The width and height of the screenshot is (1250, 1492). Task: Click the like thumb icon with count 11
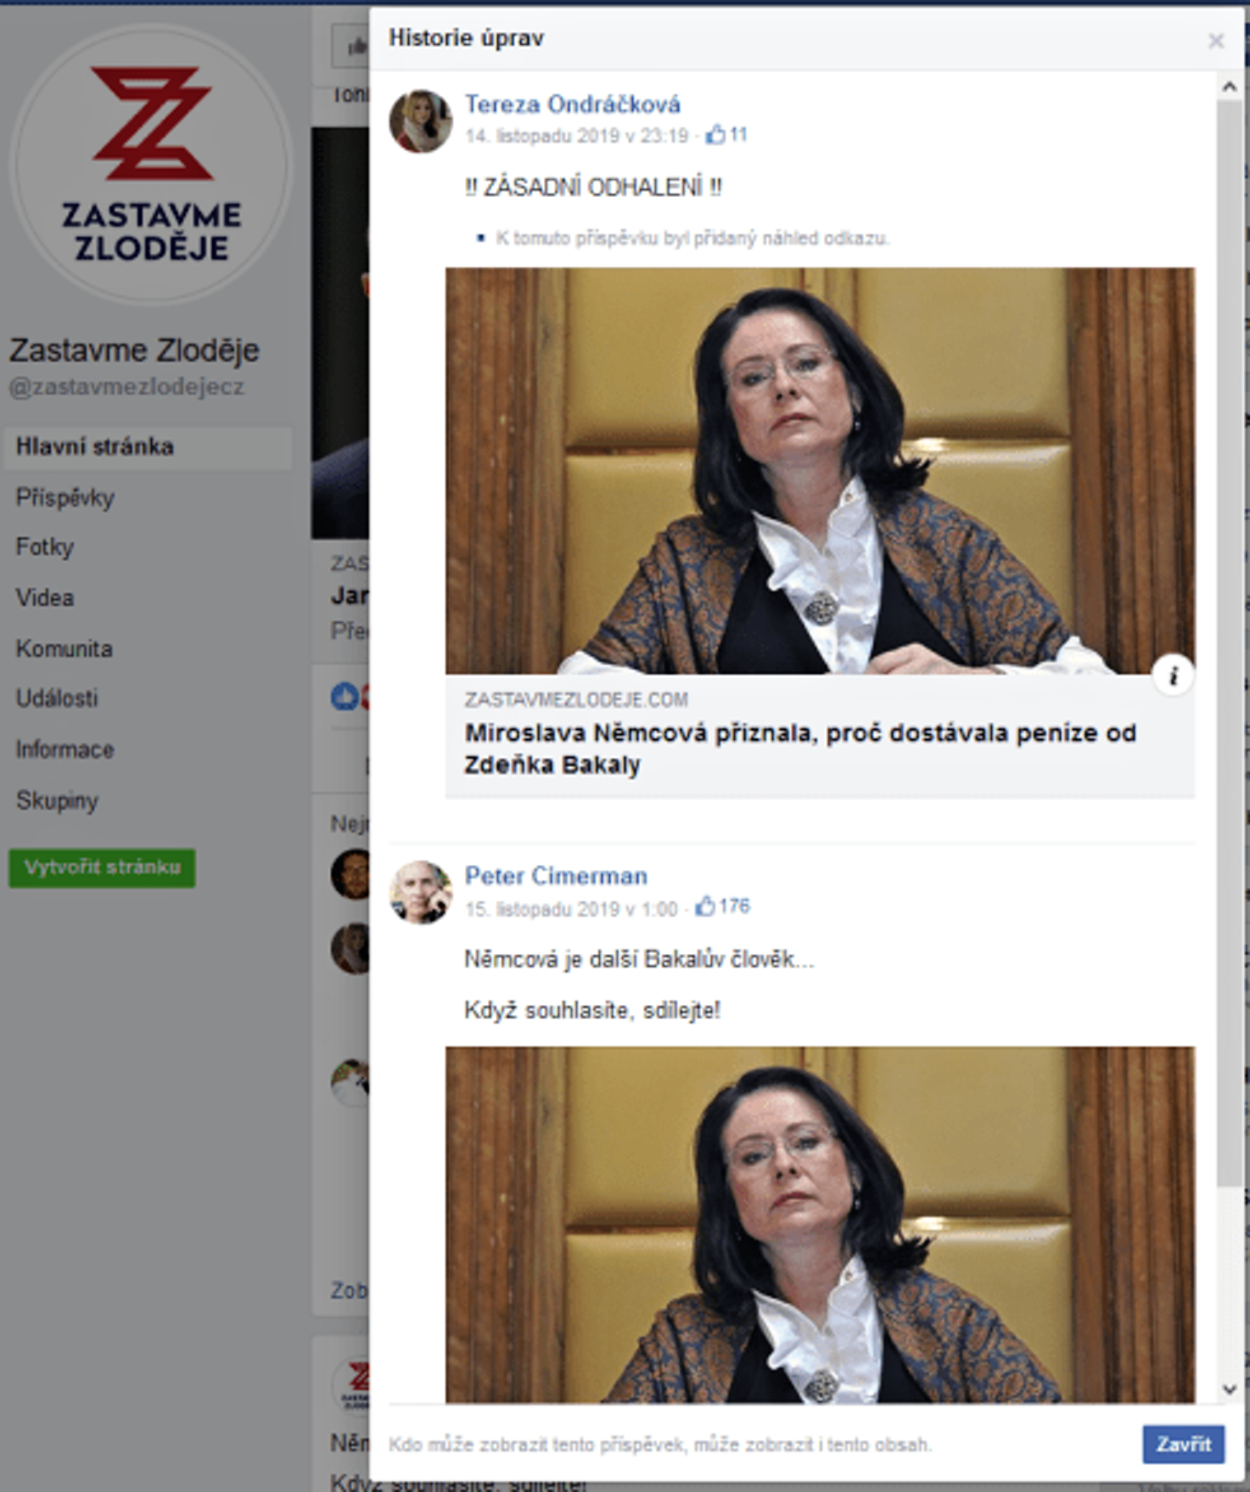pos(715,134)
